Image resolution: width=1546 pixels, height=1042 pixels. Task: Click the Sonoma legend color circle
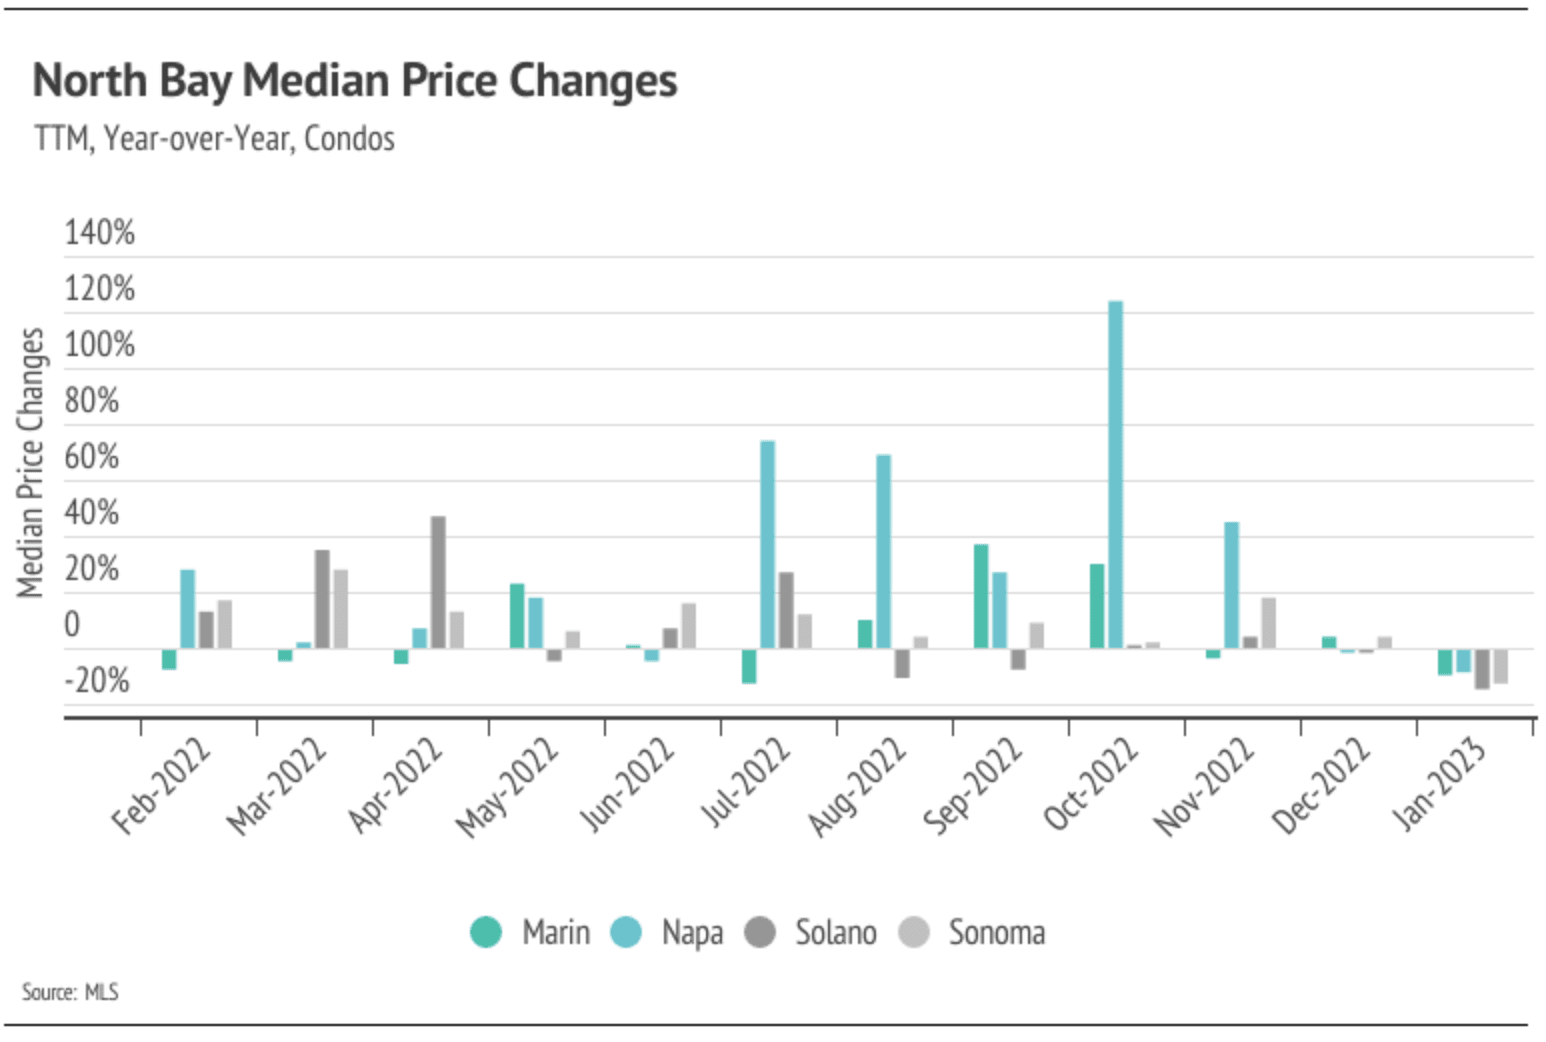[x=914, y=932]
